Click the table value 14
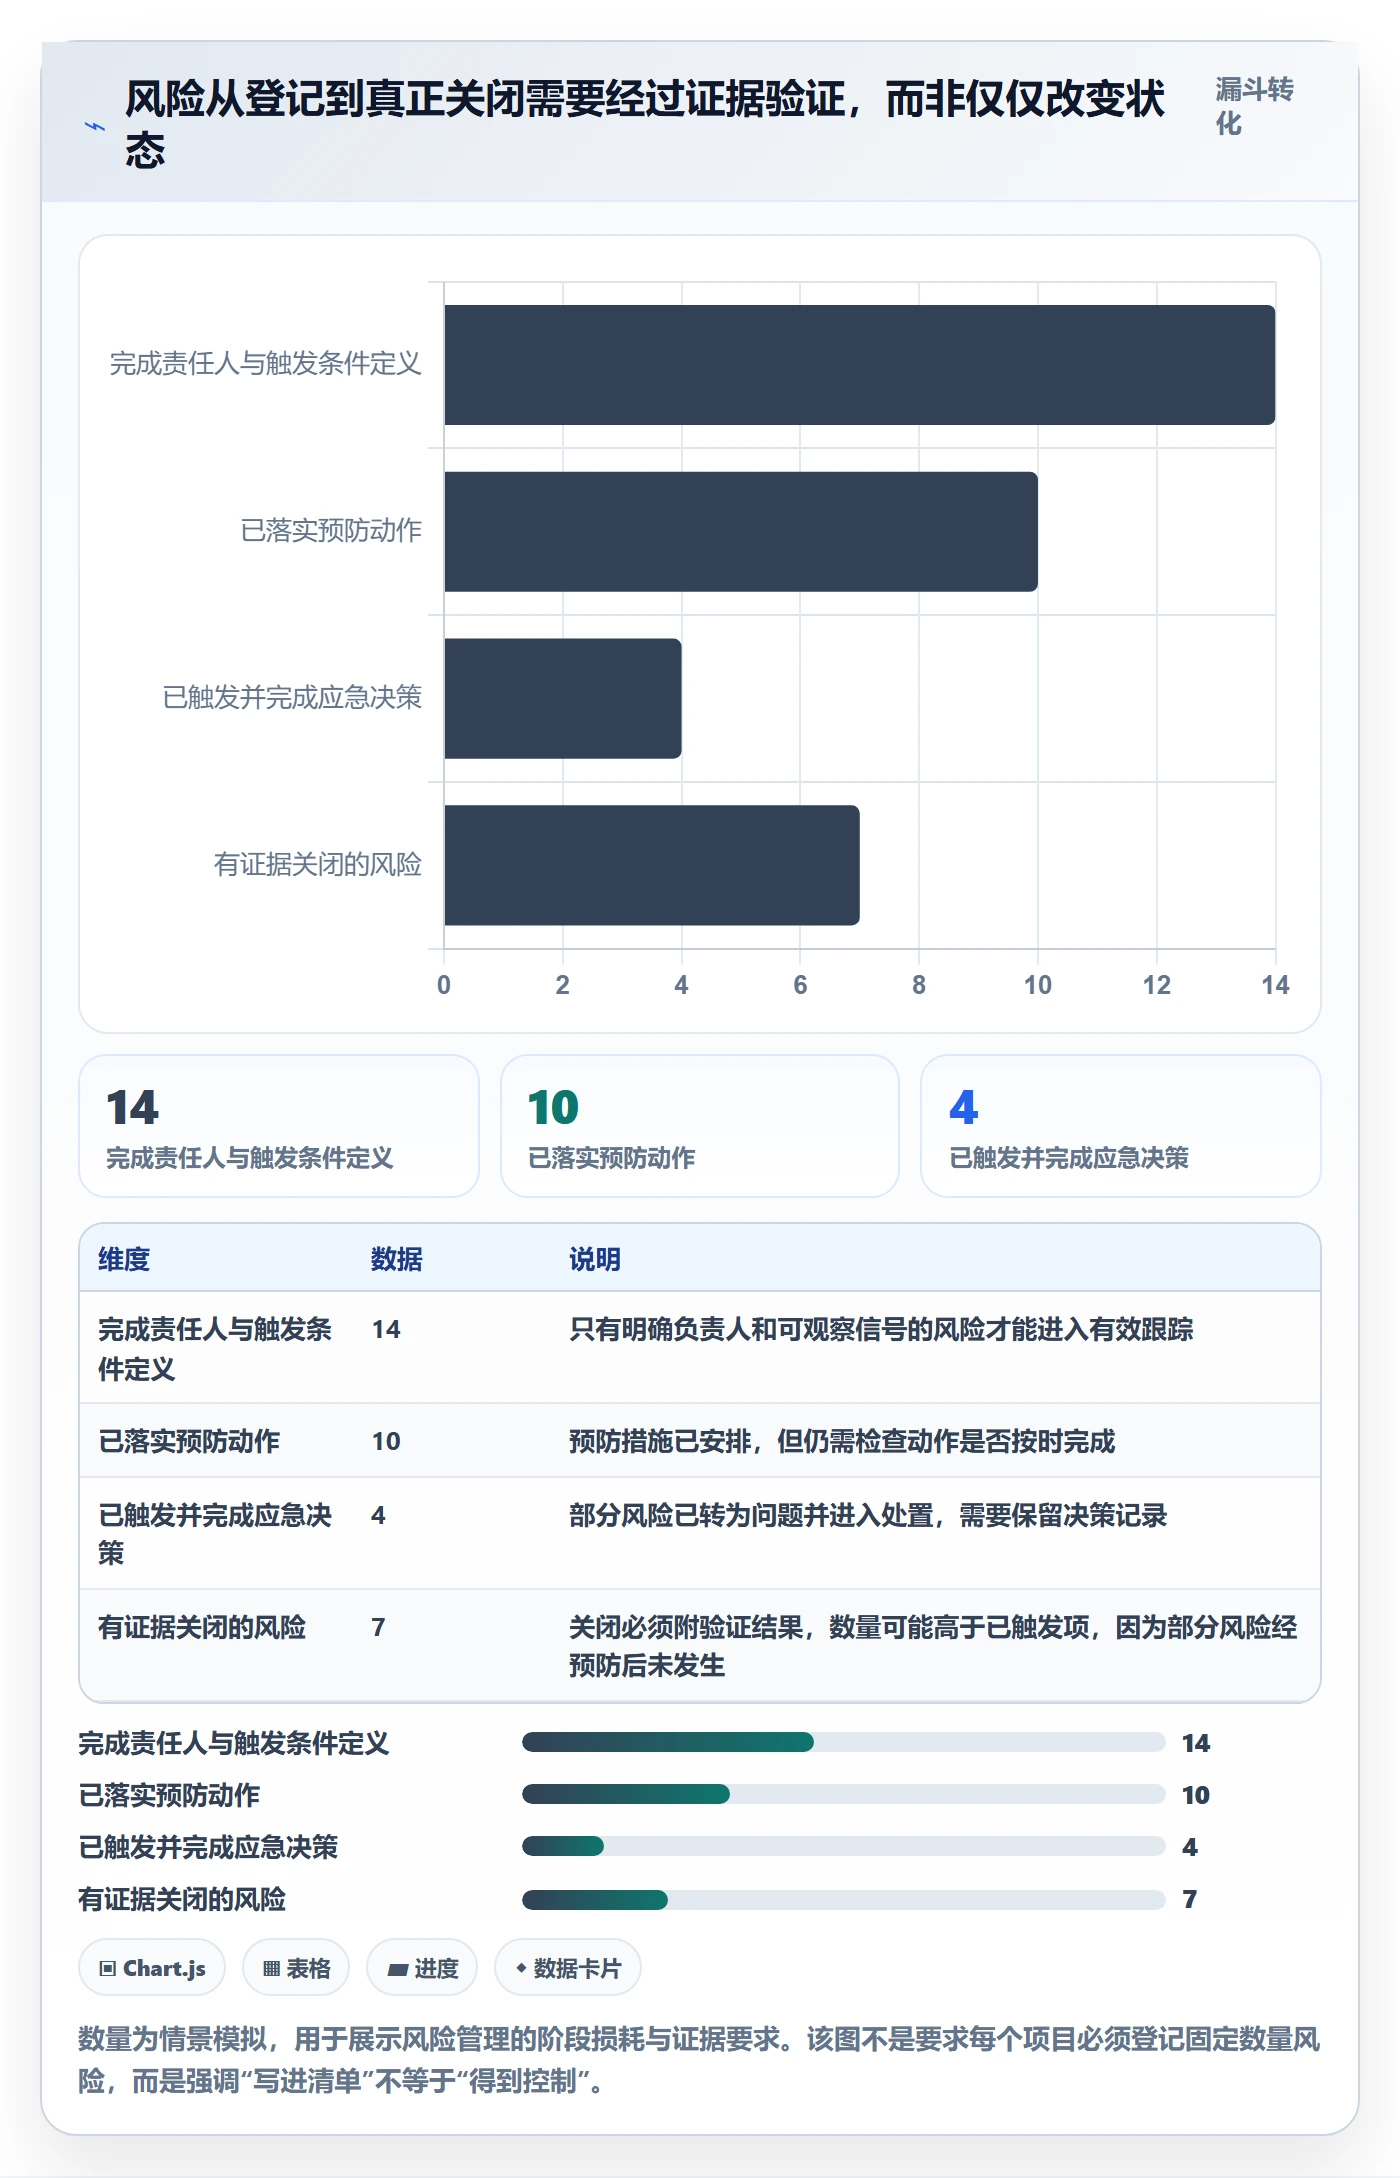Image resolution: width=1400 pixels, height=2178 pixels. tap(386, 1329)
